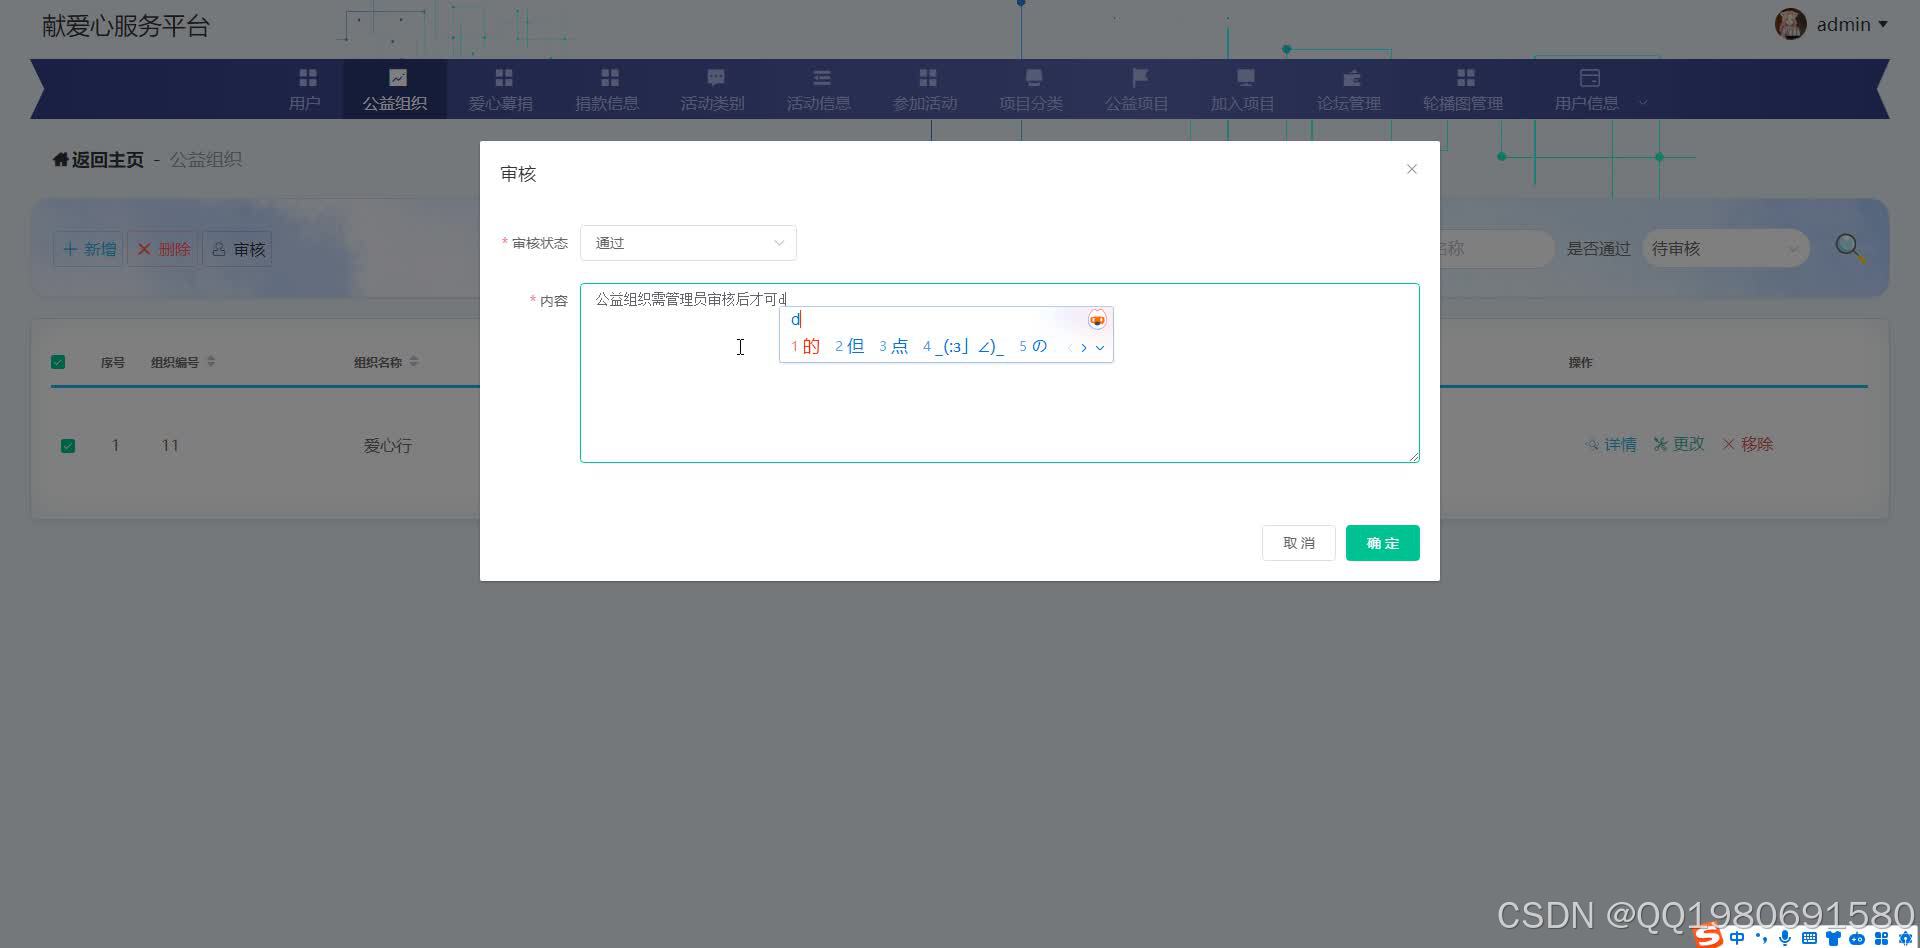Click the 轮播图管理 icon in navbar
The image size is (1920, 948).
[x=1465, y=77]
